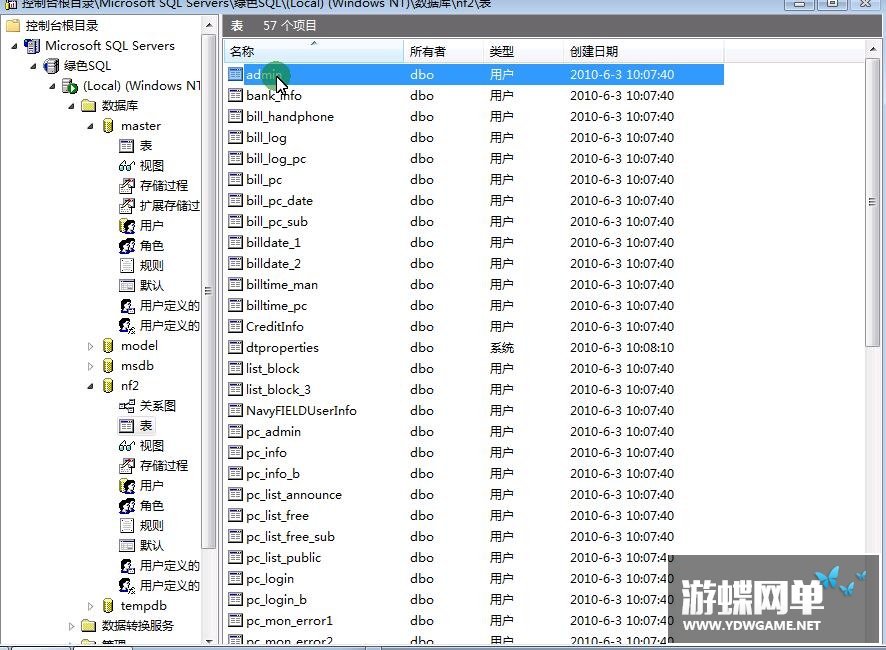Select the admin table row
This screenshot has height=650, width=886.
point(475,74)
